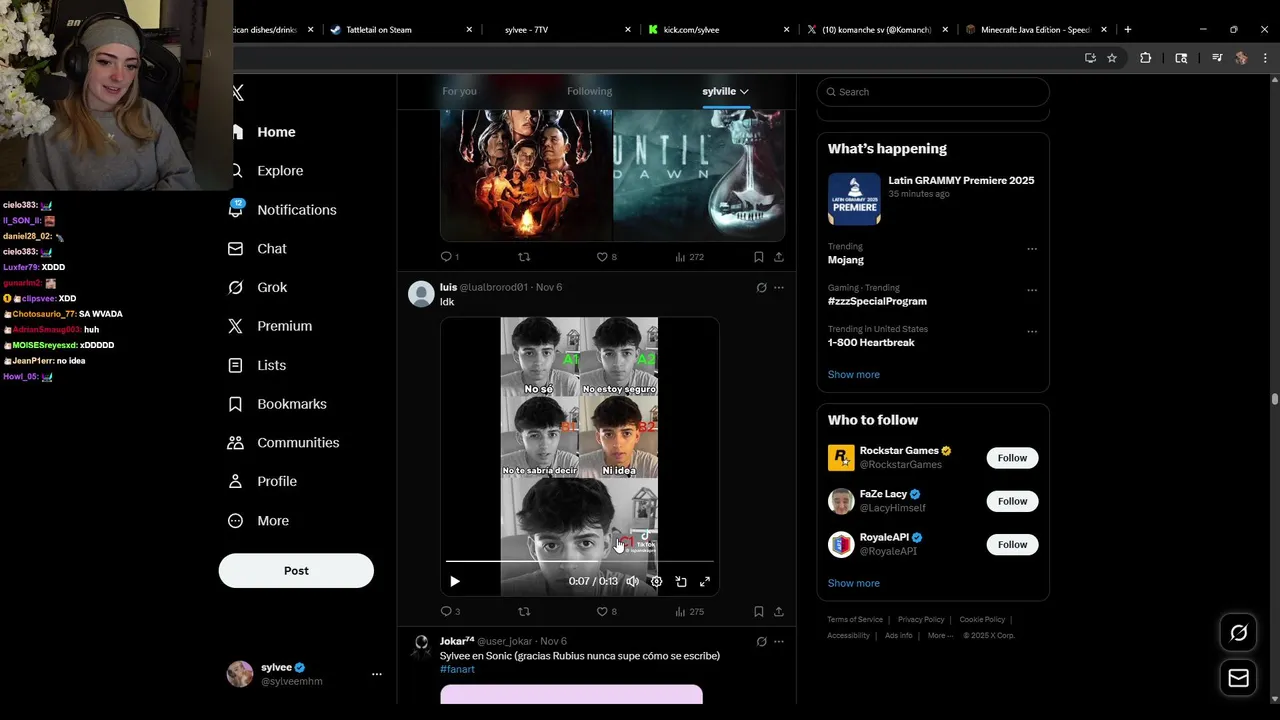Open more options for 1-800 Heartbreak trend
Image resolution: width=1280 pixels, height=720 pixels.
[1032, 331]
